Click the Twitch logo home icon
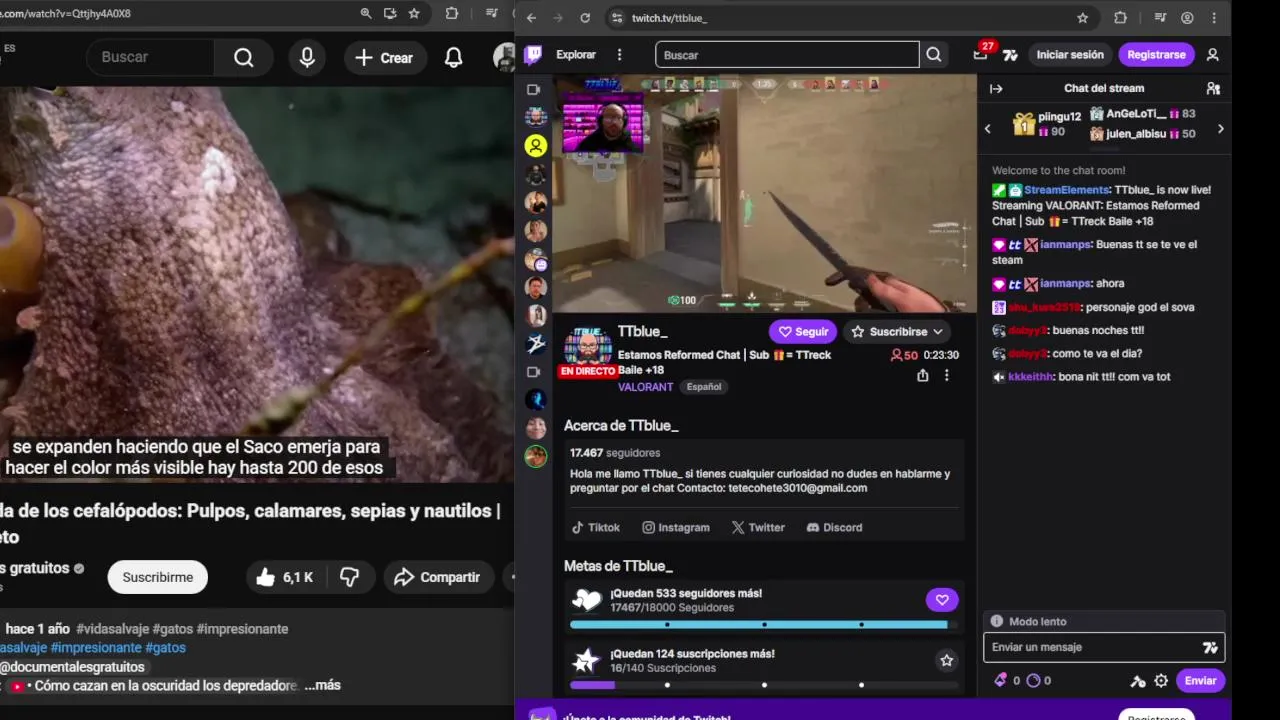 point(535,55)
